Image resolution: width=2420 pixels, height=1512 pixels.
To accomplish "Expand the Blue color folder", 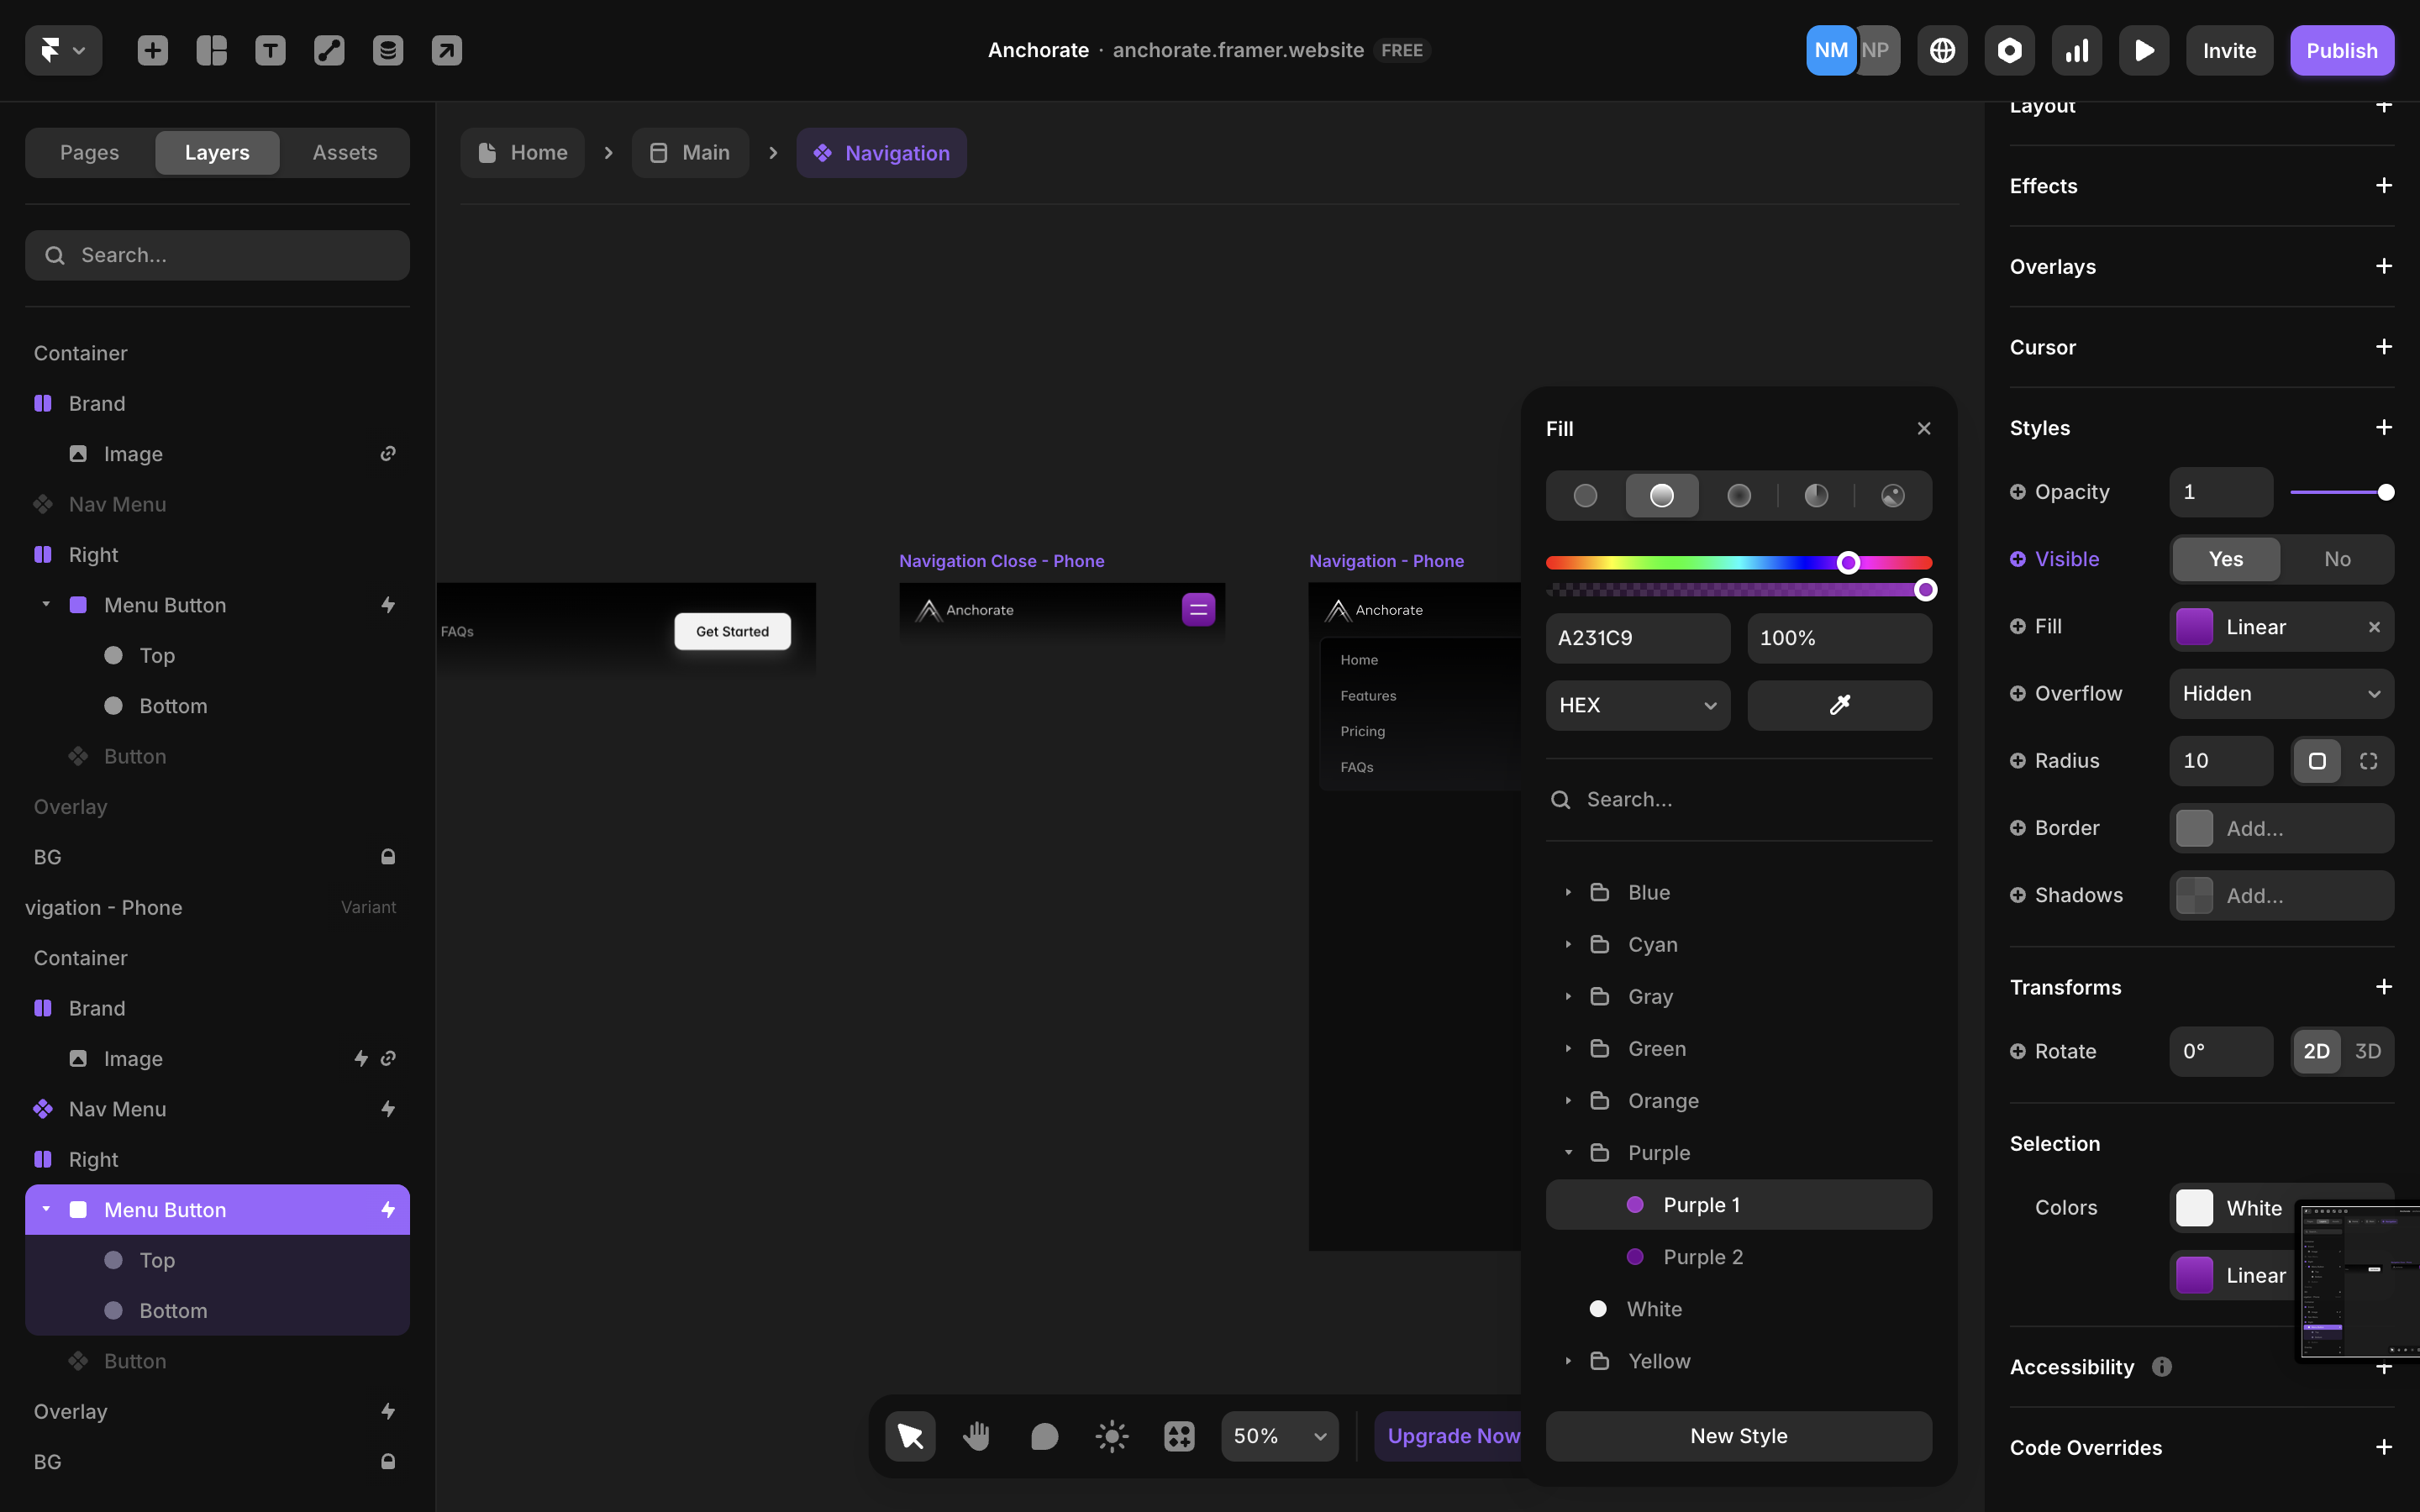I will 1568,892.
